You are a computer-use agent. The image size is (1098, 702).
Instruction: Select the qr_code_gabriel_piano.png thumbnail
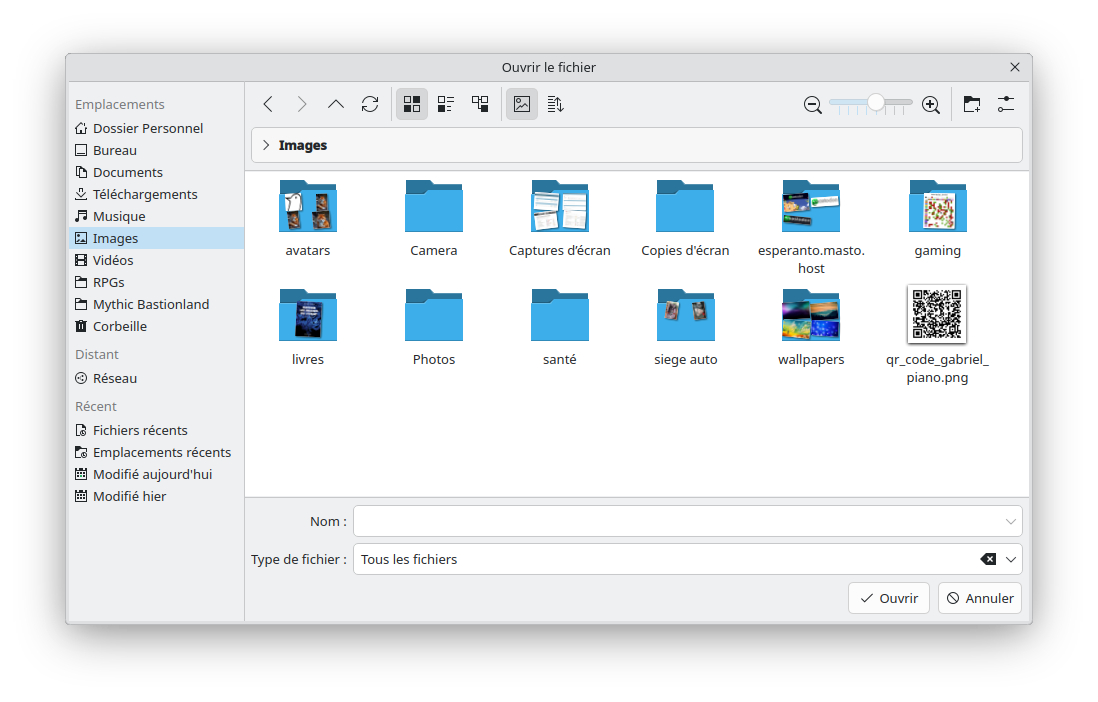(937, 314)
